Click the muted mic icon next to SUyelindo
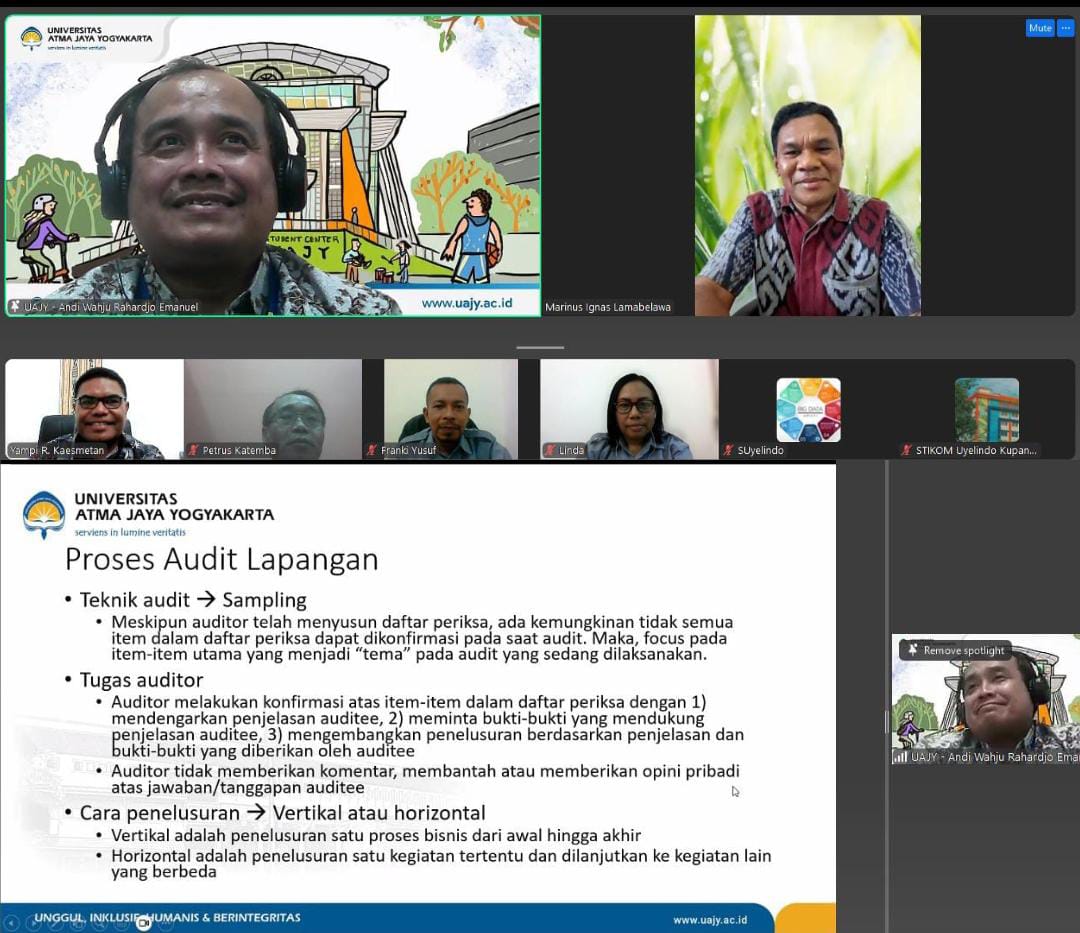This screenshot has width=1080, height=933. point(727,450)
